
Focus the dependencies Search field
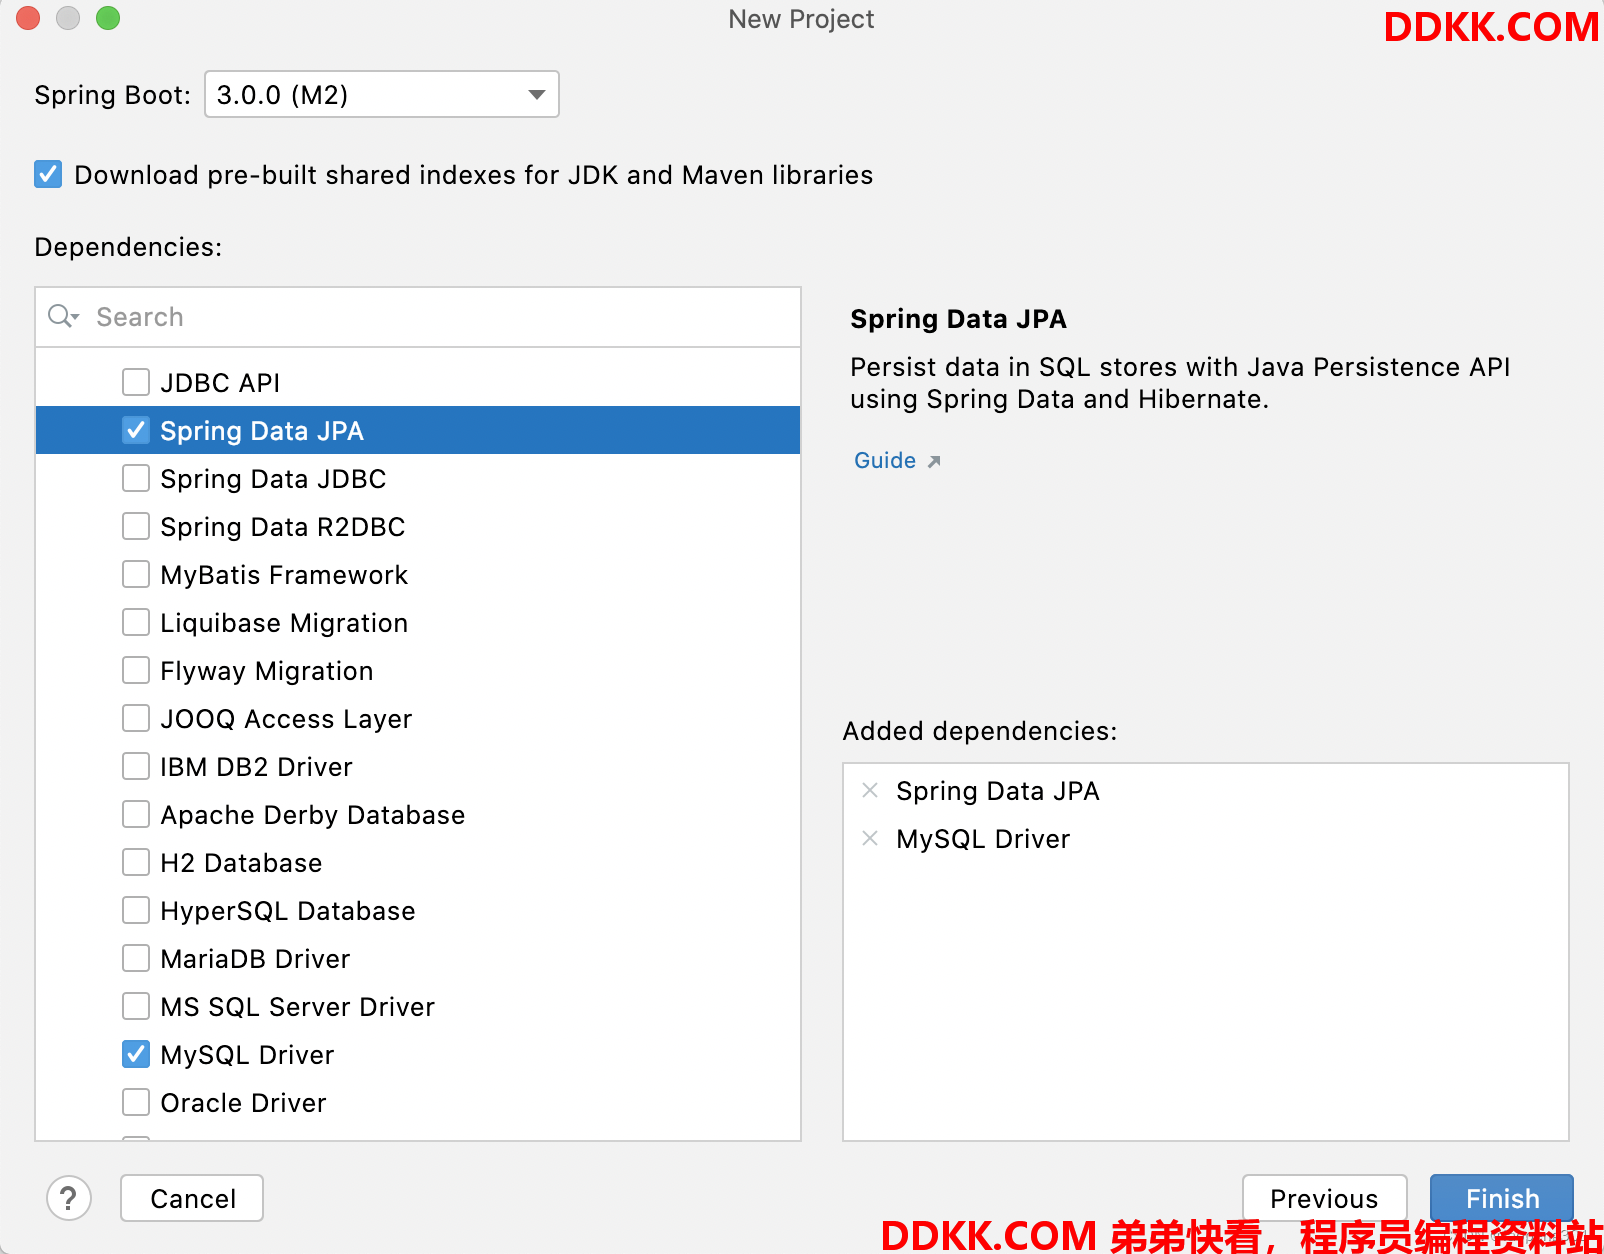(418, 317)
